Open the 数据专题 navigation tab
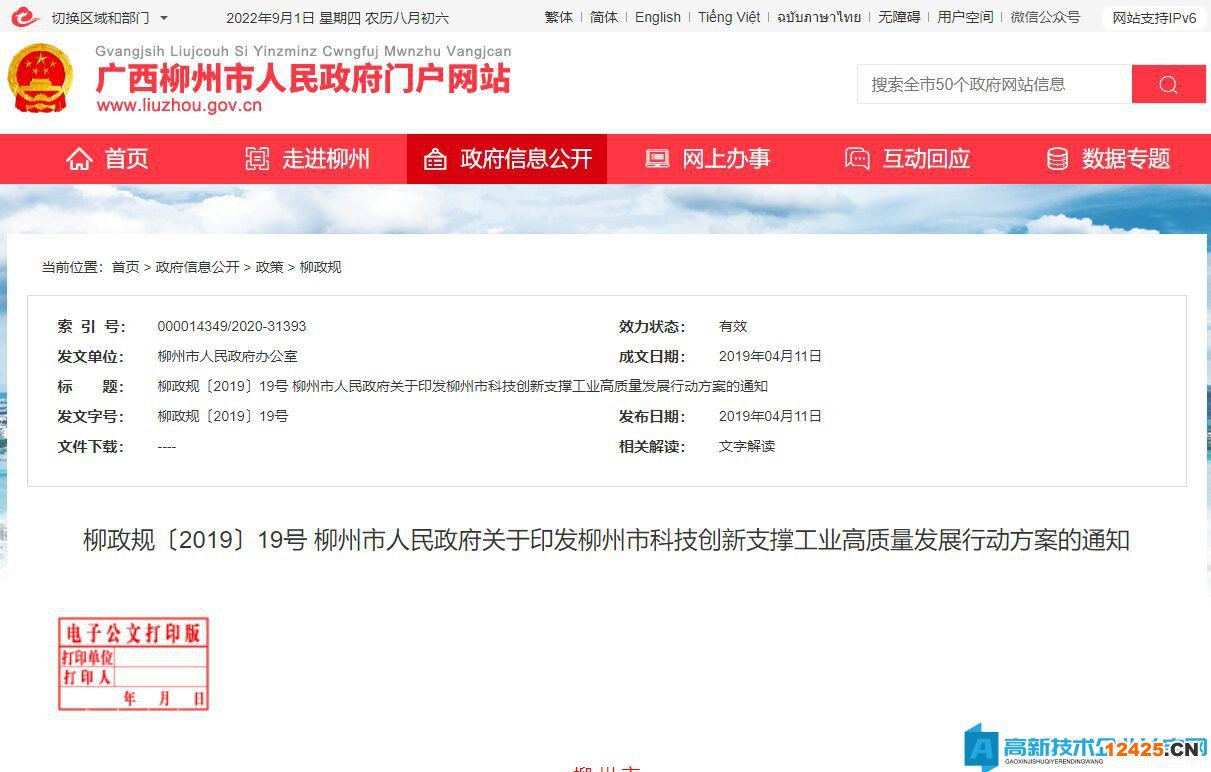 1107,159
